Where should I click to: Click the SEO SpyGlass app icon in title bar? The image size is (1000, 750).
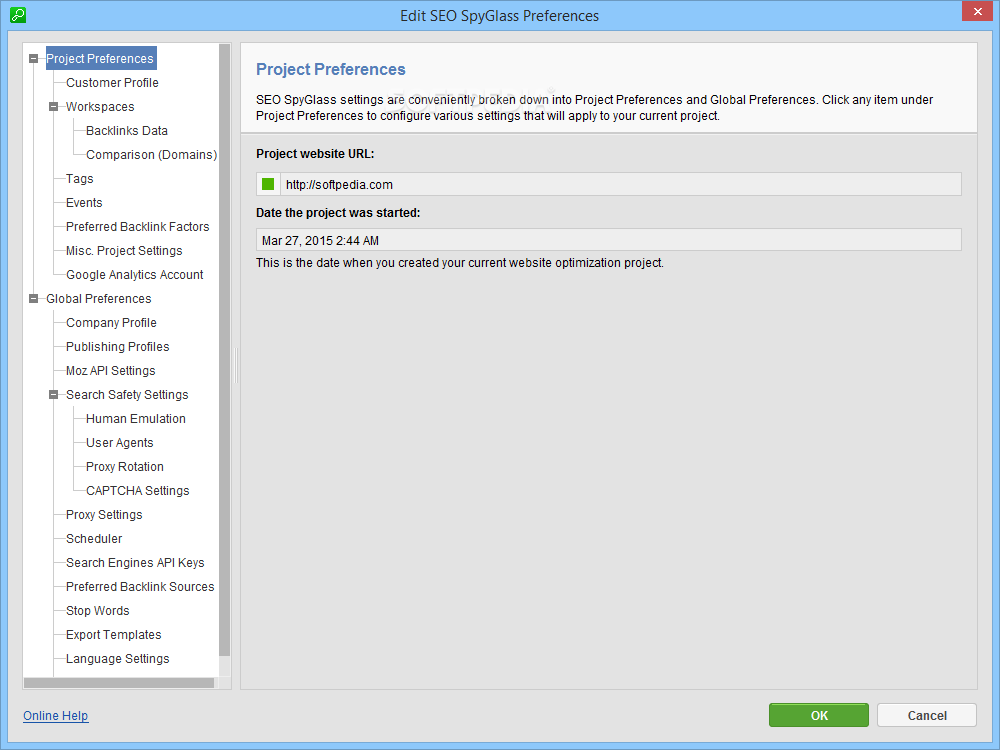[x=18, y=15]
